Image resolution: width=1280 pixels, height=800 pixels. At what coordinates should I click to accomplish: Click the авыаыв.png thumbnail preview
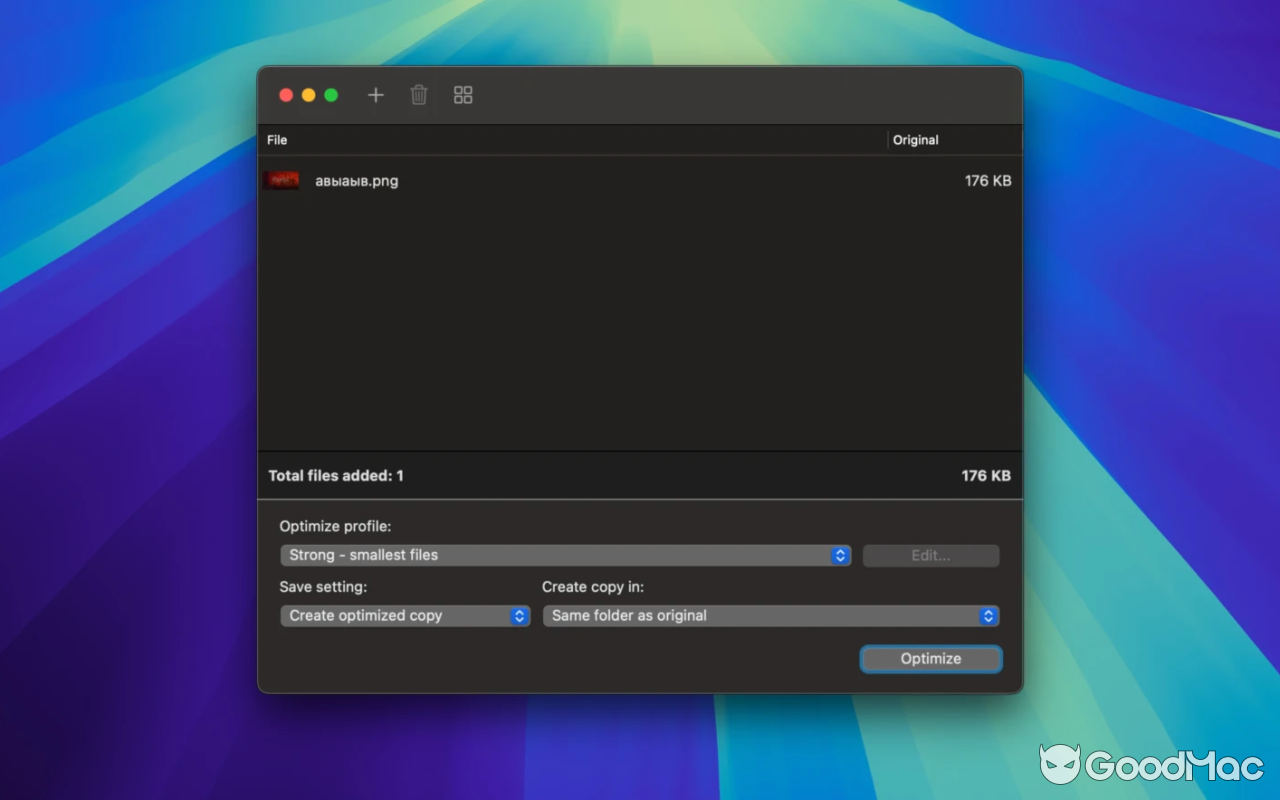tap(281, 180)
